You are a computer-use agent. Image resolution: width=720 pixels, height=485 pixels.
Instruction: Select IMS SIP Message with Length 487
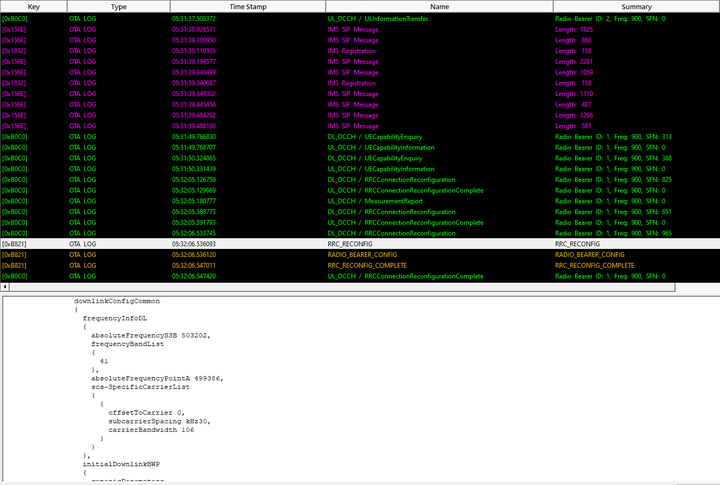coord(360,104)
